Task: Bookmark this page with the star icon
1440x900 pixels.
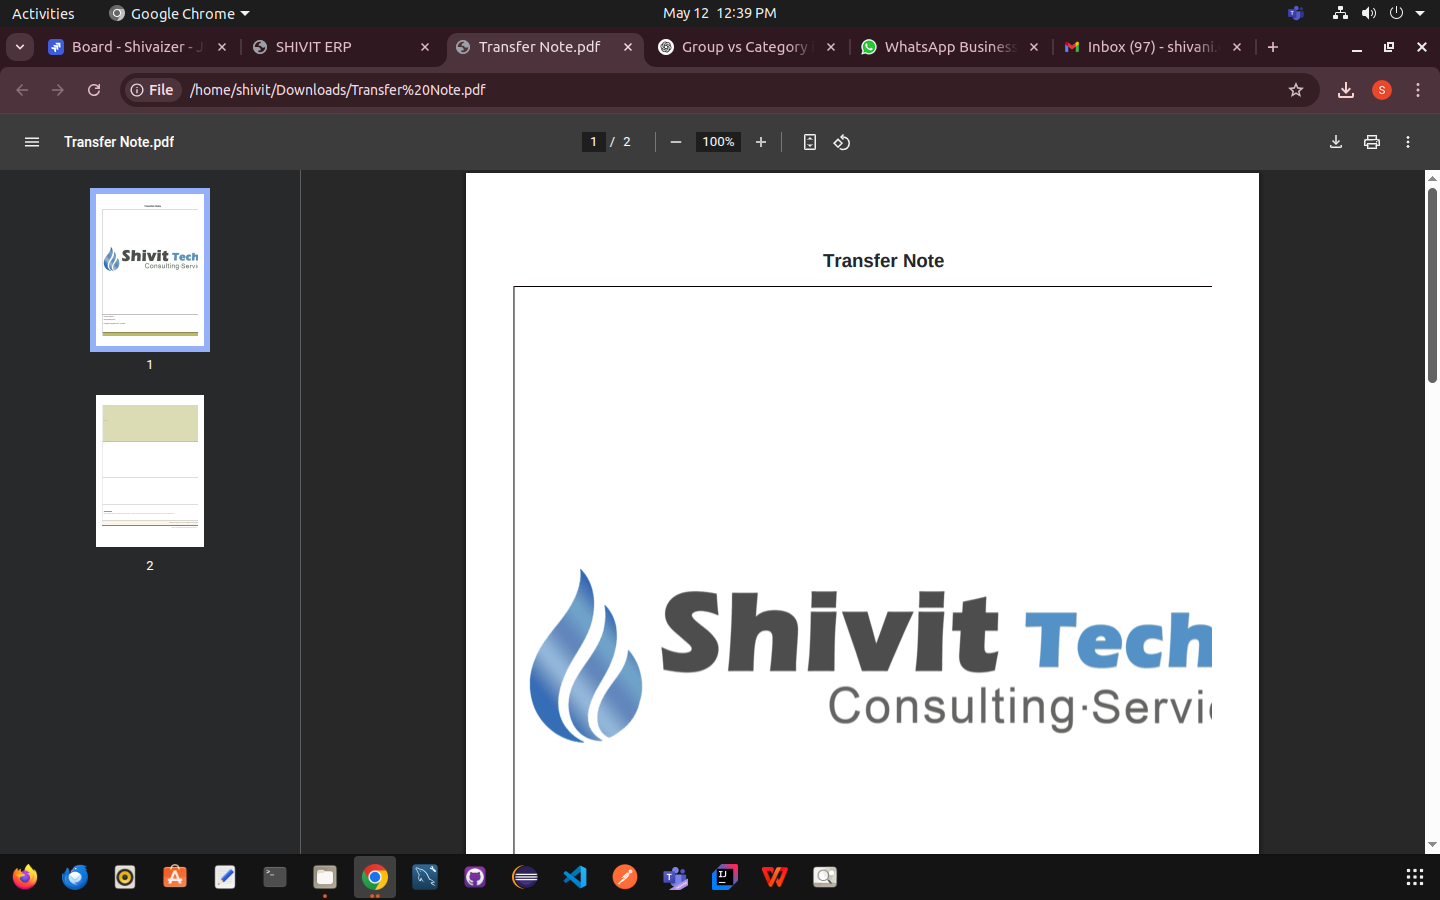Action: tap(1296, 90)
